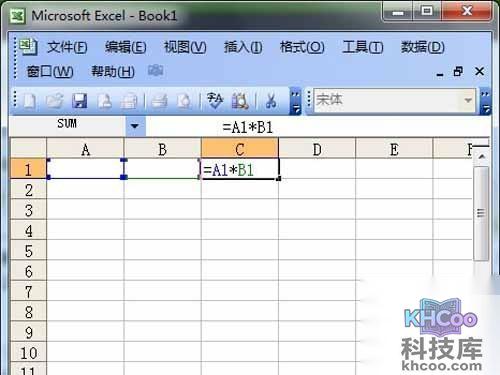Select column D header
This screenshot has width=500, height=375.
[x=317, y=149]
